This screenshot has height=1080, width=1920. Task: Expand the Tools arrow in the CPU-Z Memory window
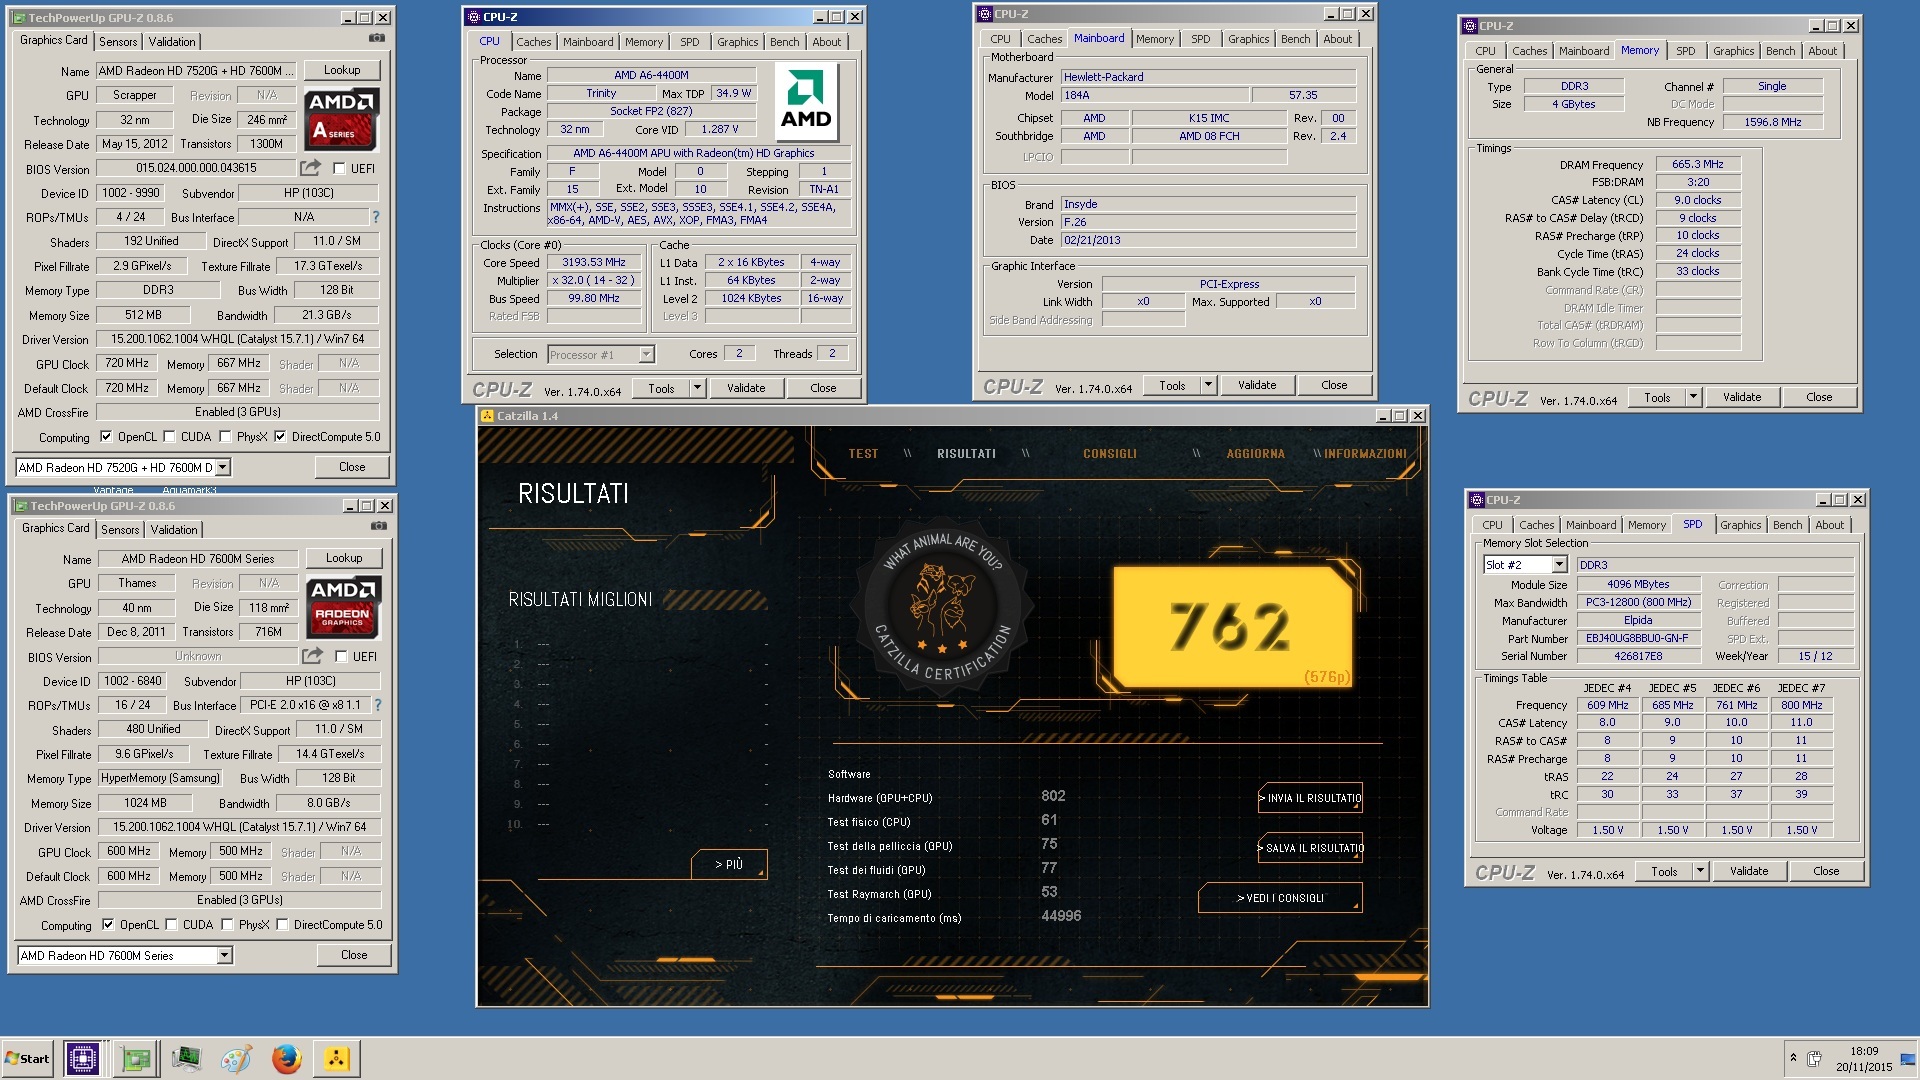[1693, 397]
